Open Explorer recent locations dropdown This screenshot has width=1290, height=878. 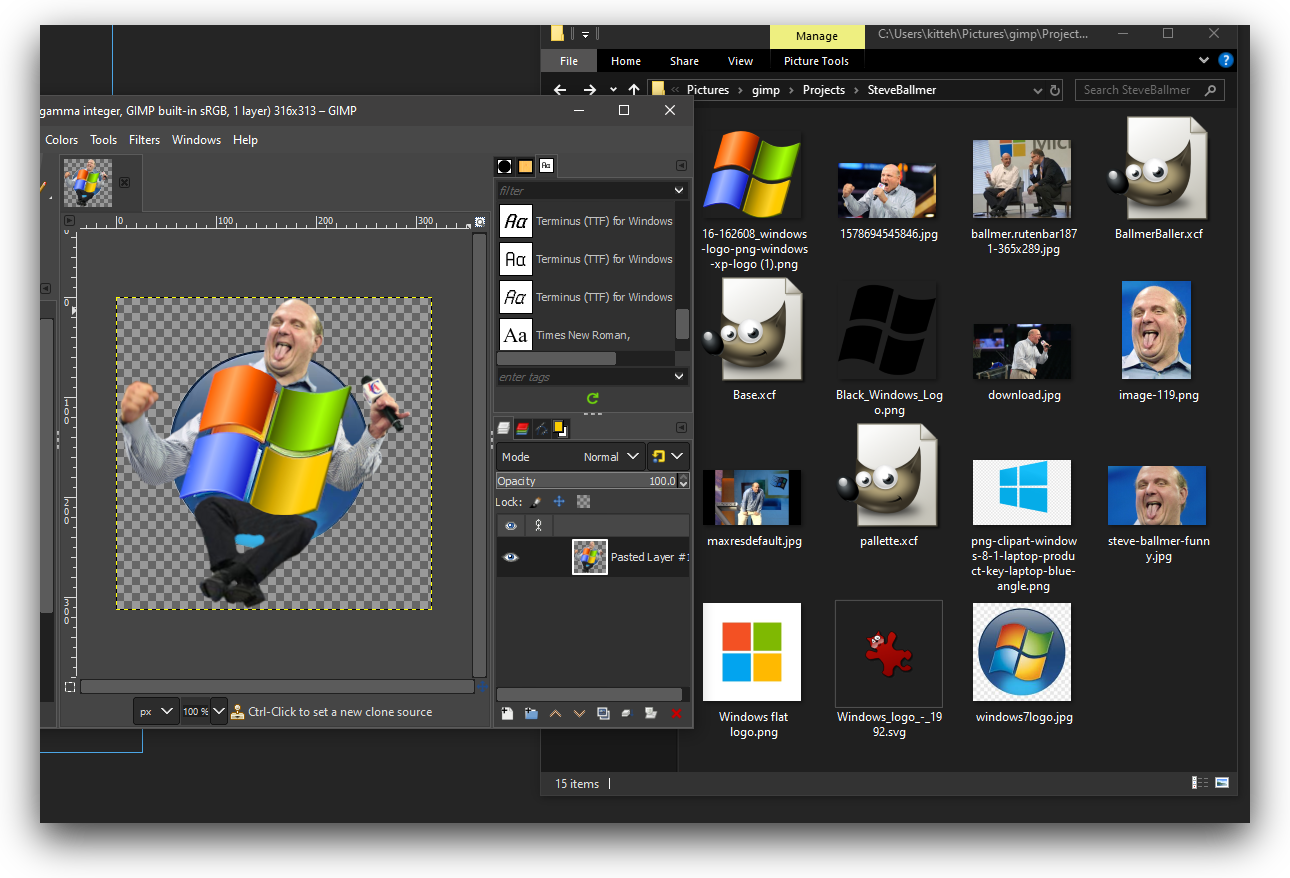[612, 90]
